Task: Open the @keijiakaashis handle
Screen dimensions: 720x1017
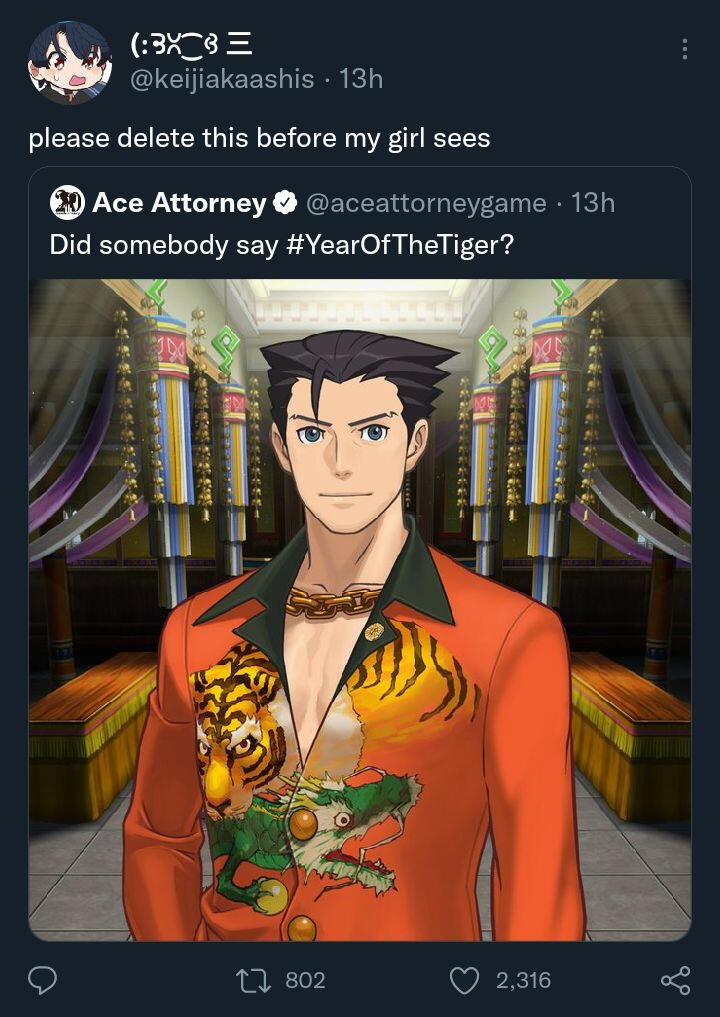Action: pyautogui.click(x=222, y=79)
